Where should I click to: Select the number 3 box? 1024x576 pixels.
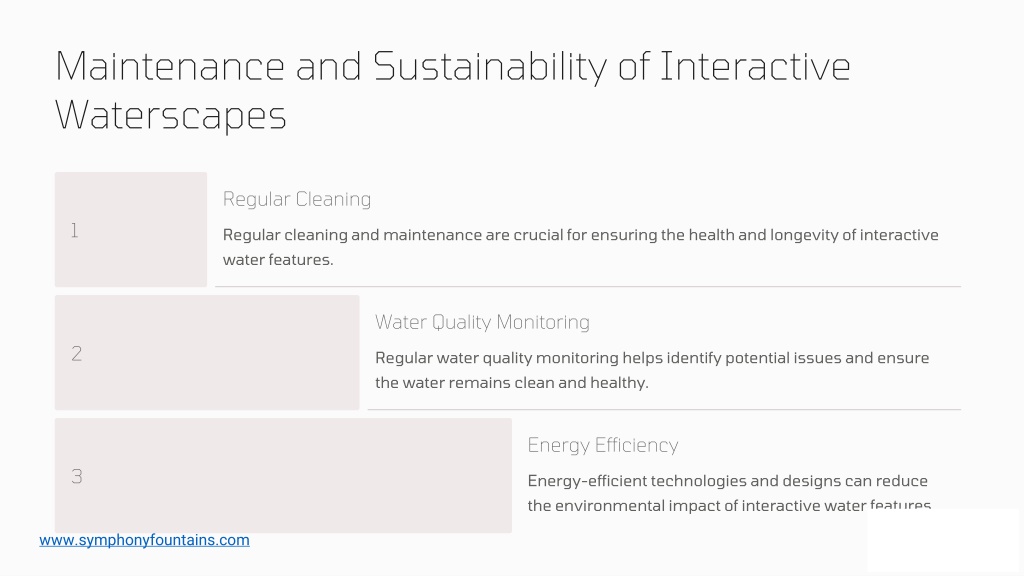pos(283,475)
